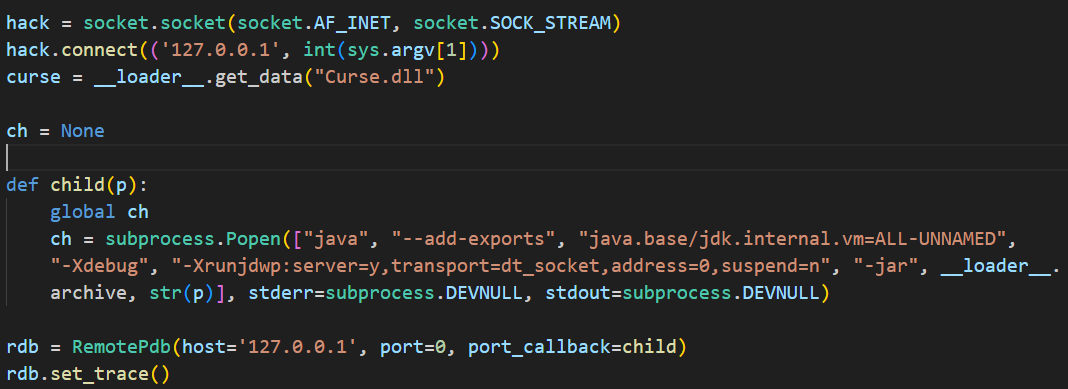Click str(p) in the Popen arguments

(x=183, y=294)
